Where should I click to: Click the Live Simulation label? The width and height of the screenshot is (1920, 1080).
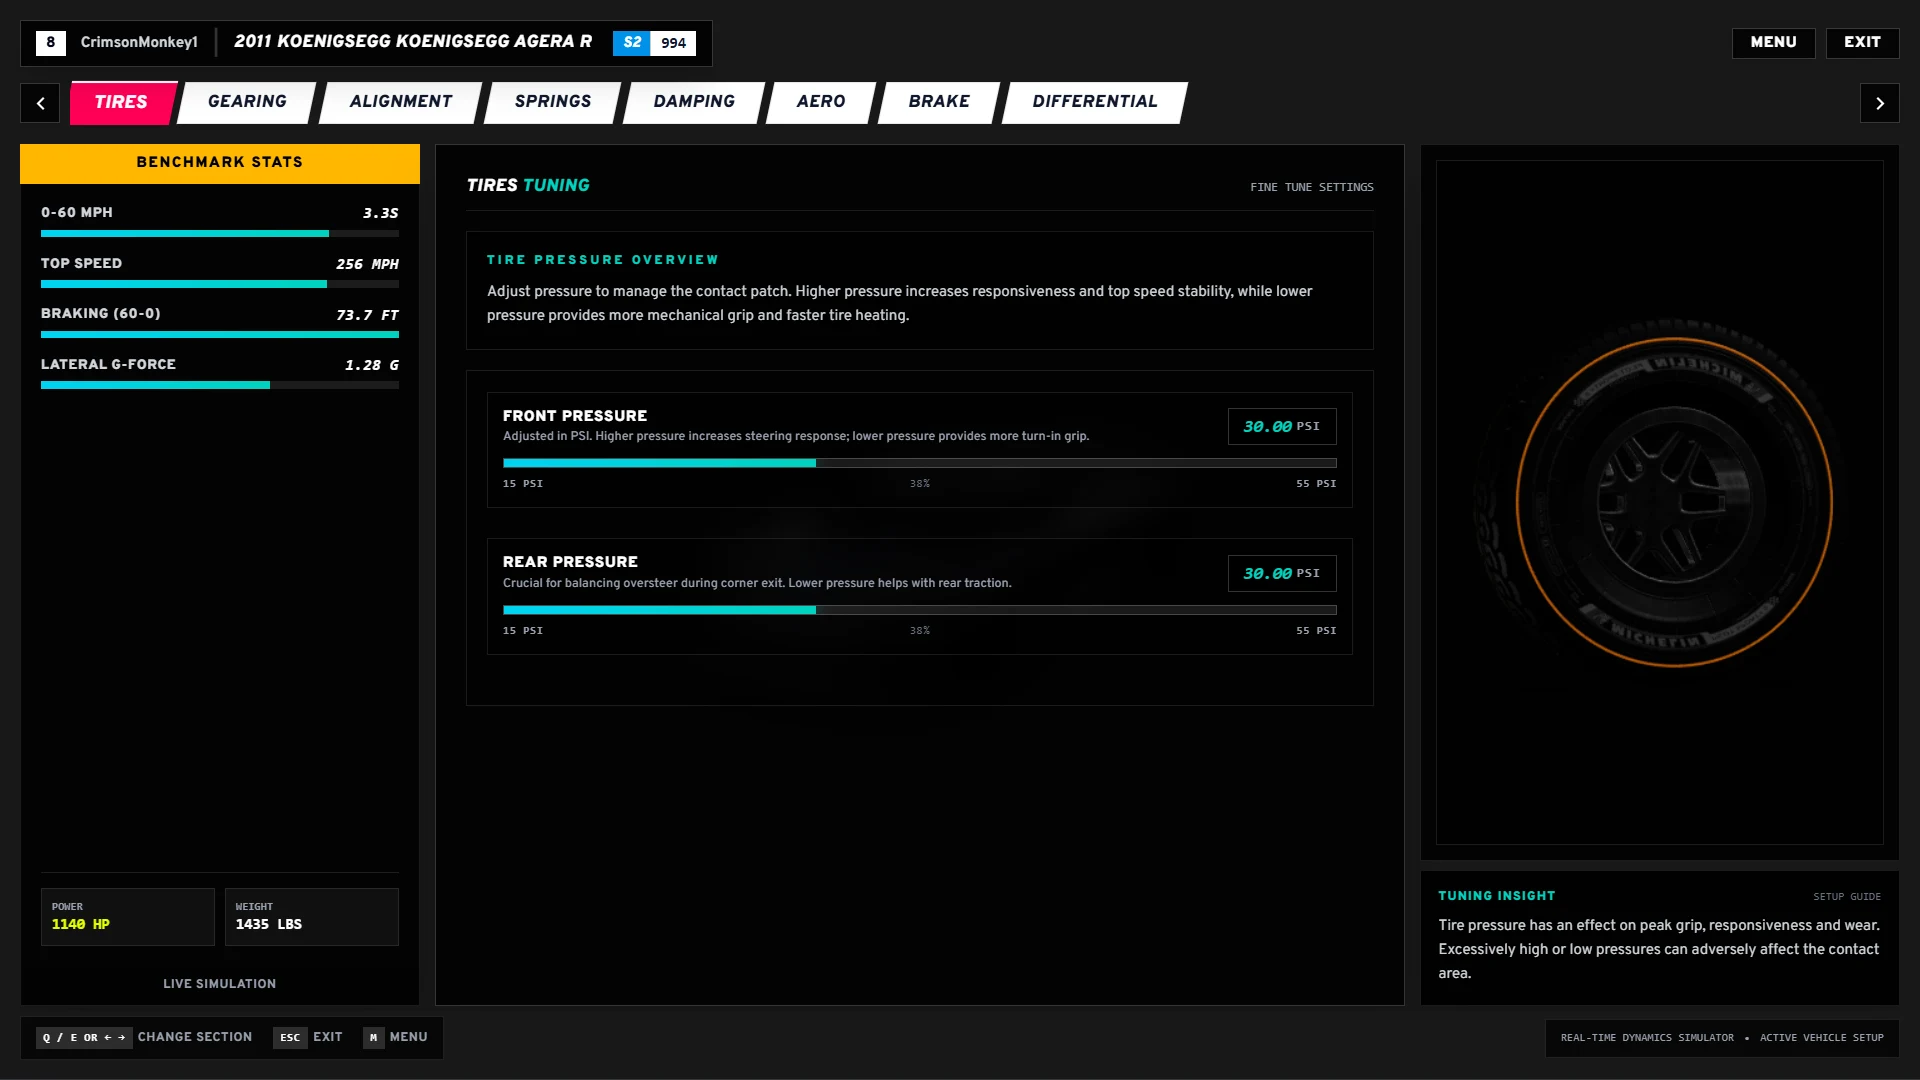220,984
